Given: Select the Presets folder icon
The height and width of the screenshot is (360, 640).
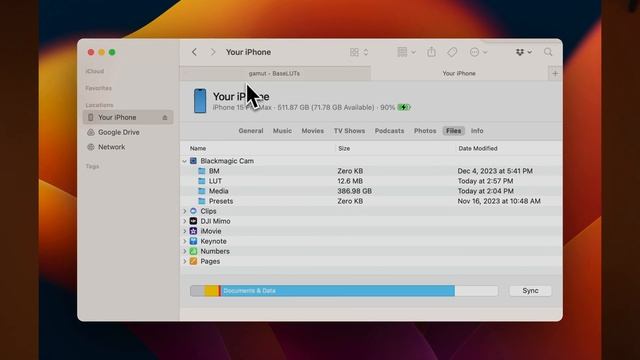Looking at the screenshot, I should [x=202, y=201].
